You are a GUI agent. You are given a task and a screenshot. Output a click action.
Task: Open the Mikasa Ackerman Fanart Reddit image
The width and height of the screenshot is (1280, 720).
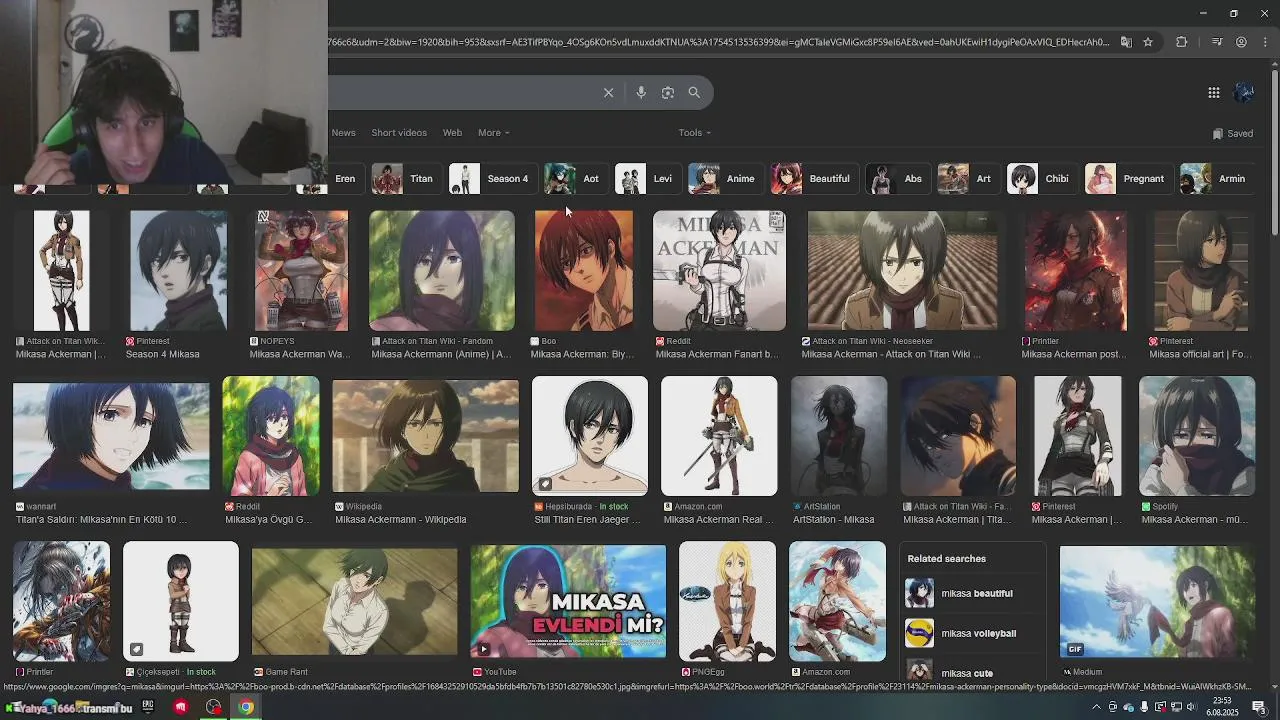click(x=719, y=270)
